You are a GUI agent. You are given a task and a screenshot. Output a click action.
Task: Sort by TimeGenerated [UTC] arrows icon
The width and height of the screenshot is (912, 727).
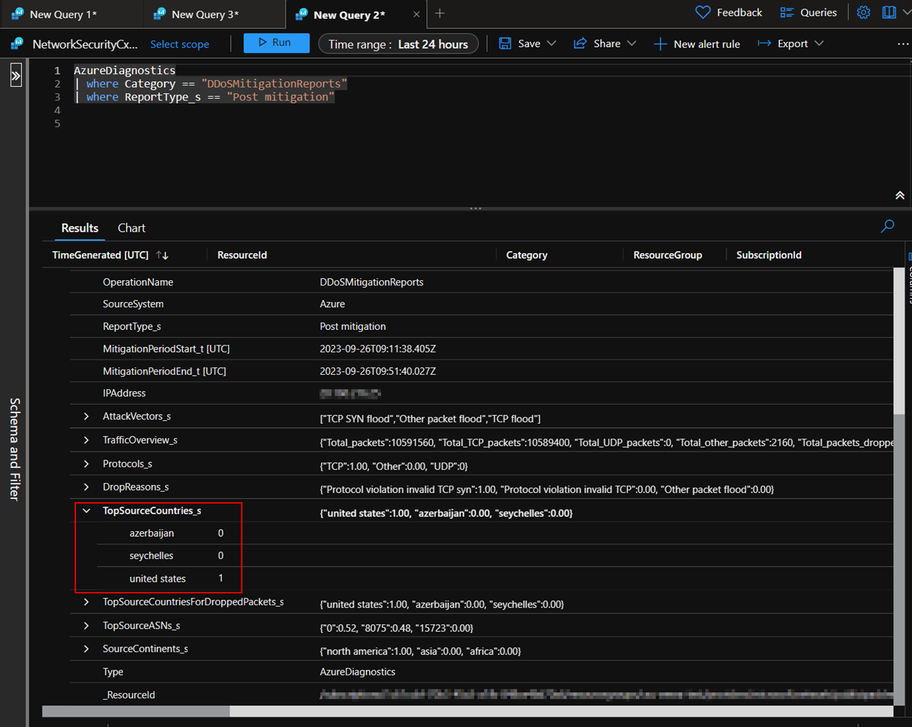(162, 255)
